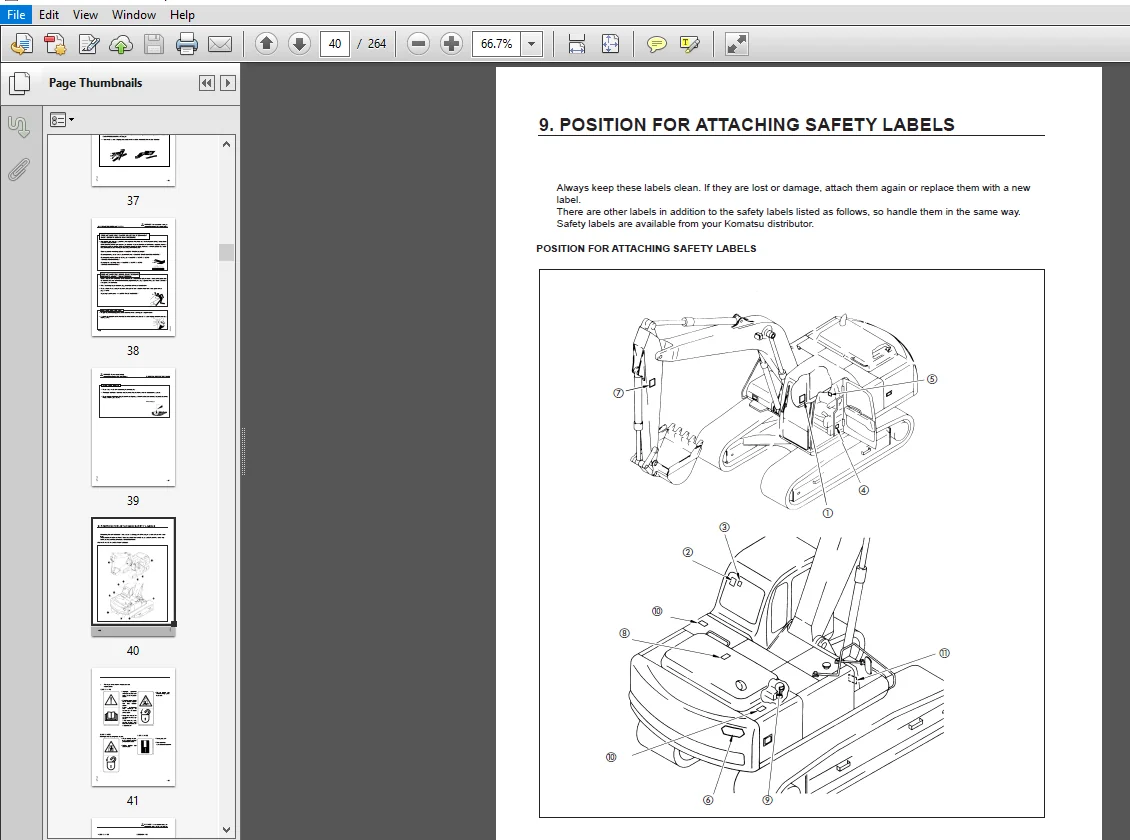Click the Create PDF icon
This screenshot has width=1130, height=840.
click(x=55, y=44)
